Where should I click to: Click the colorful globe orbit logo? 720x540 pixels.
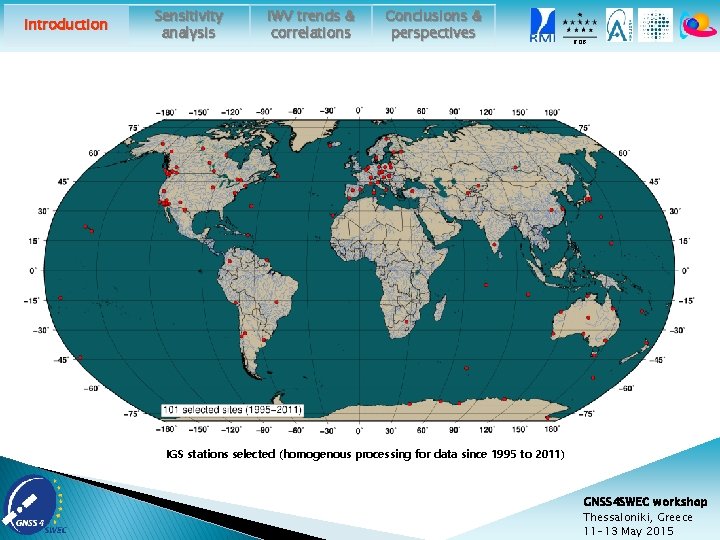tap(698, 25)
